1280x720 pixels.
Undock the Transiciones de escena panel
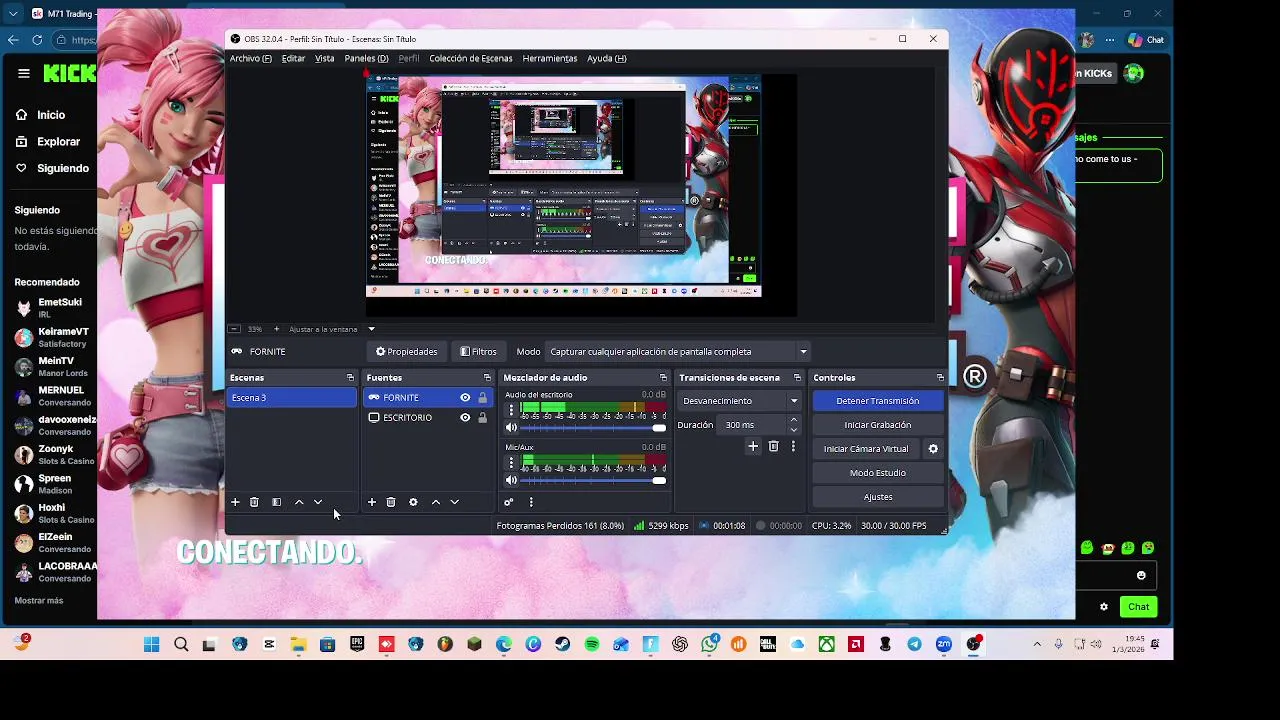point(797,378)
